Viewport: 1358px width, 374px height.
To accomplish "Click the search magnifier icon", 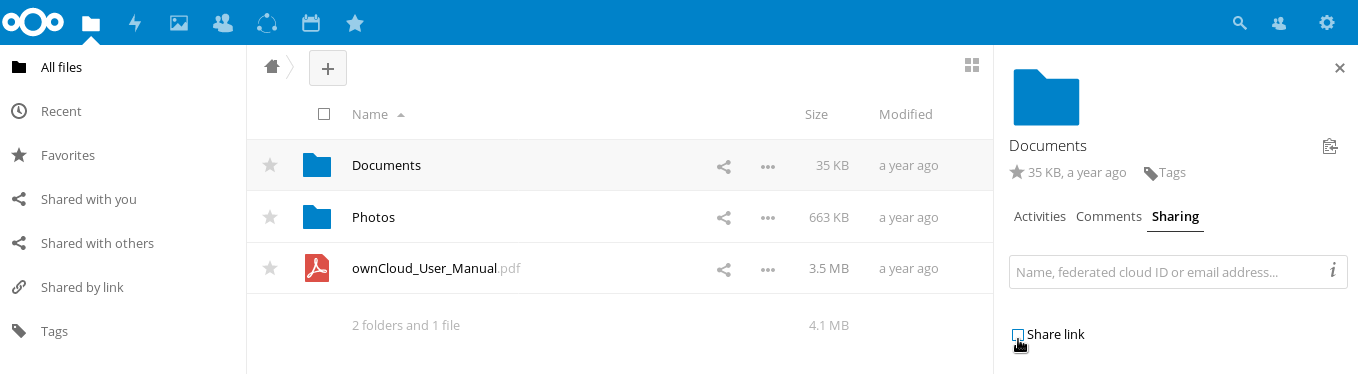I will 1240,23.
